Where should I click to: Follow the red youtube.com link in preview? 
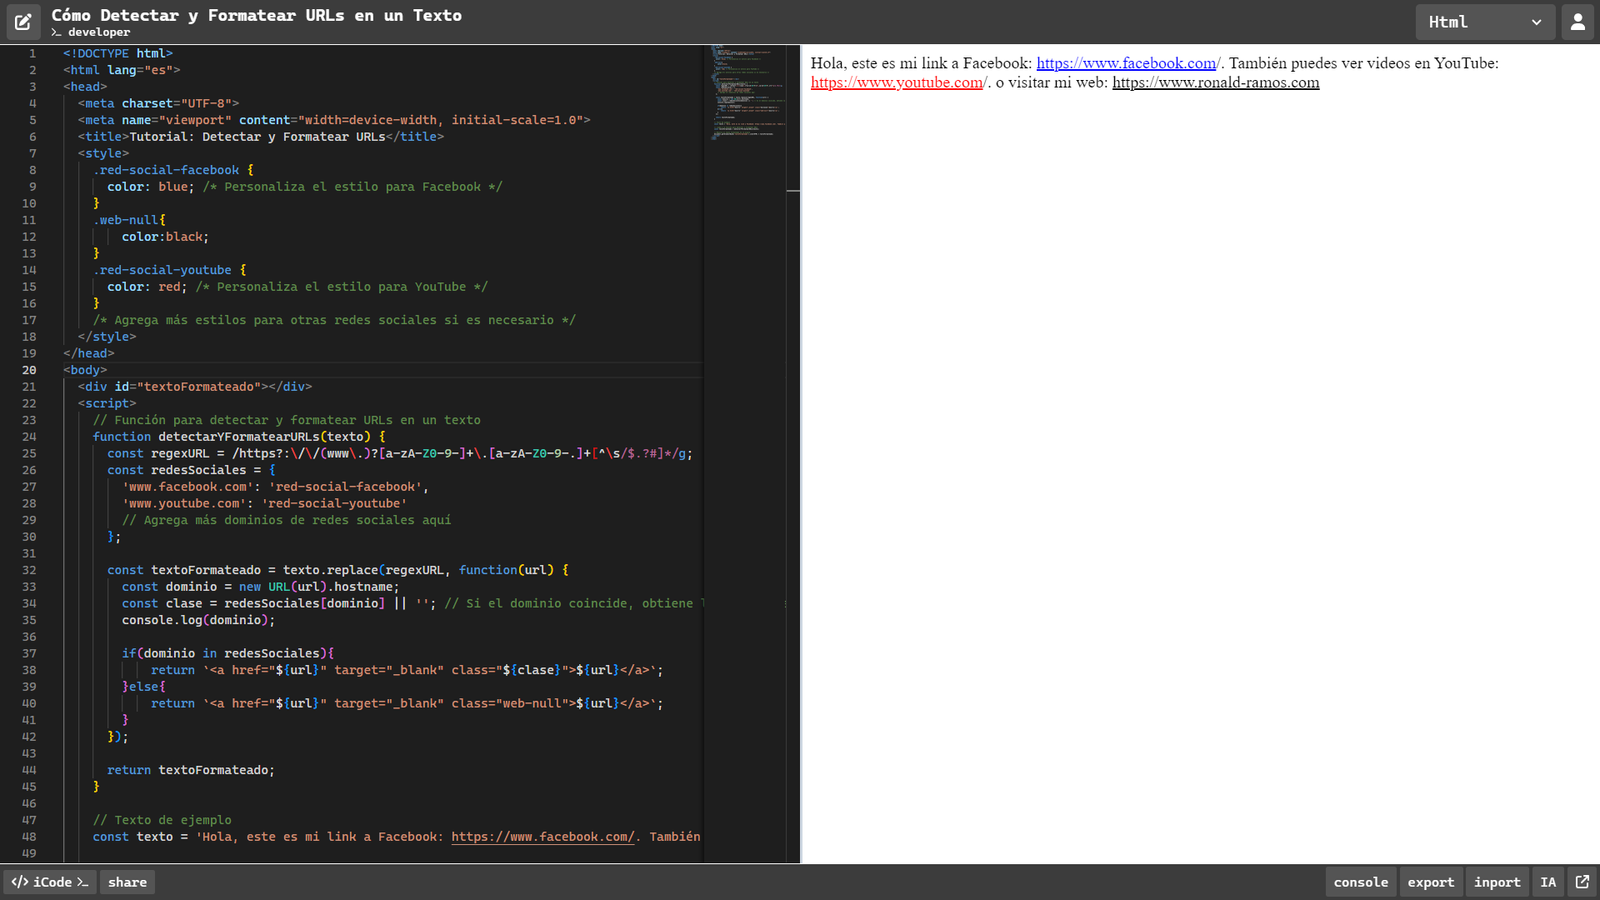896,83
